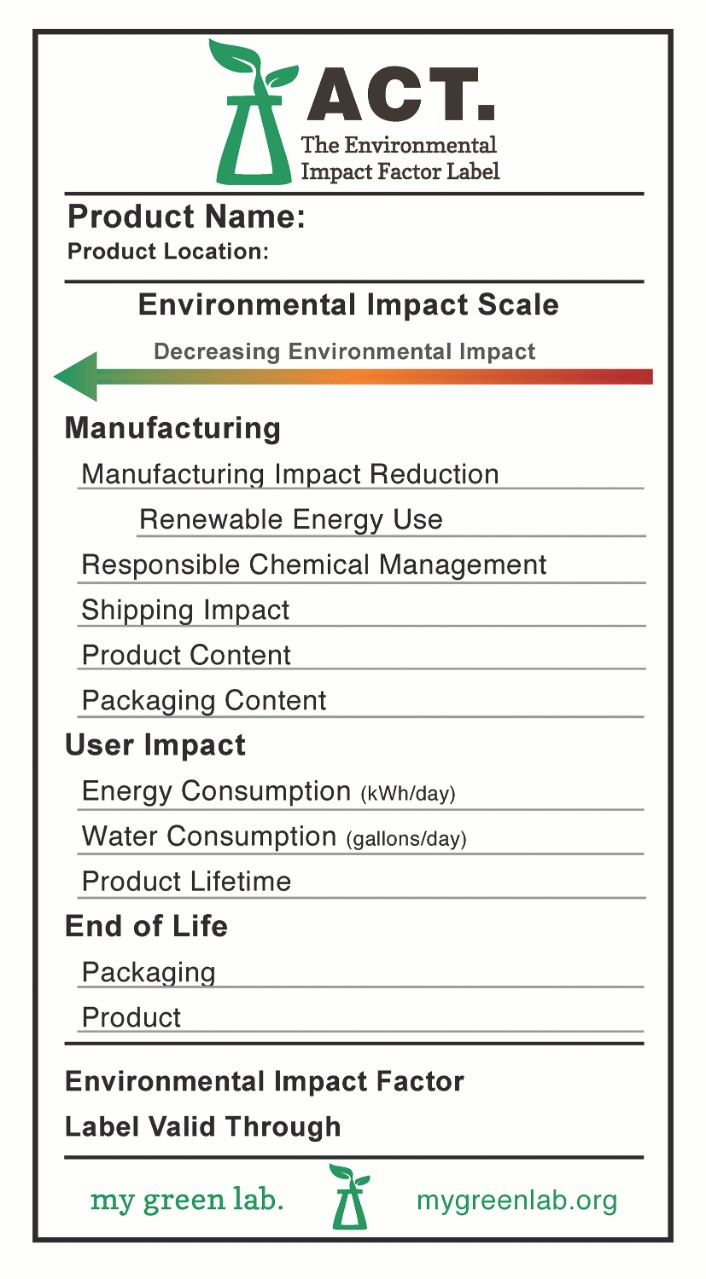Click the Product Name field
Screen dimensions: 706x1279
pyautogui.click(x=186, y=216)
